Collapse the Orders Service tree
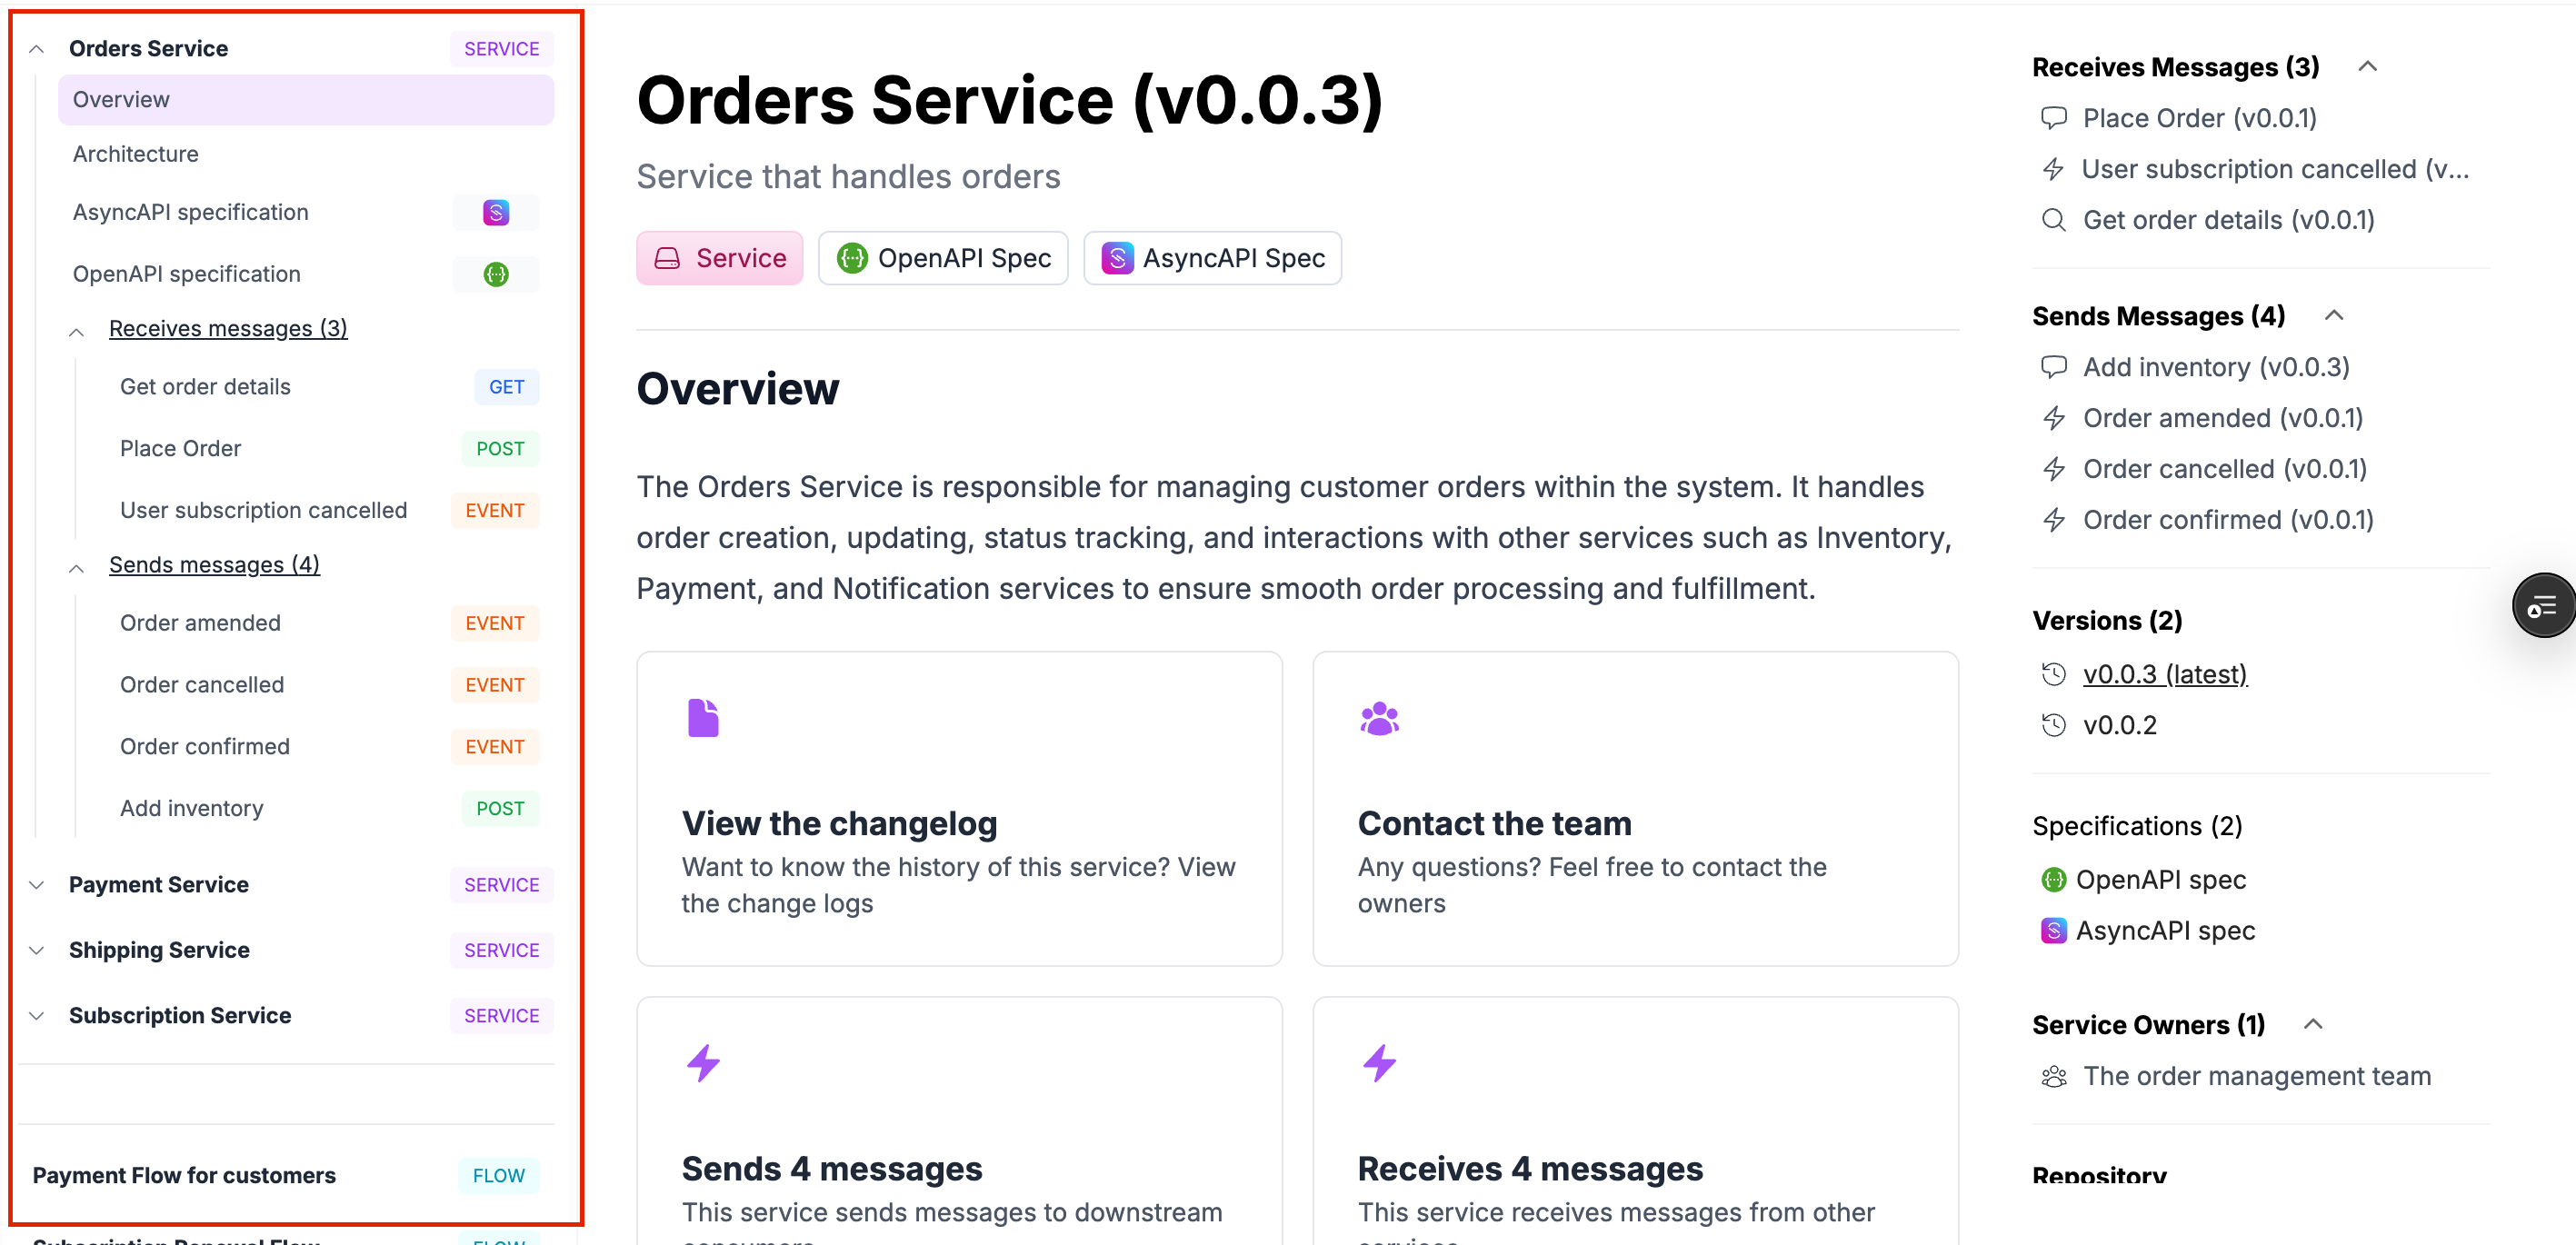This screenshot has width=2576, height=1245. [35, 47]
